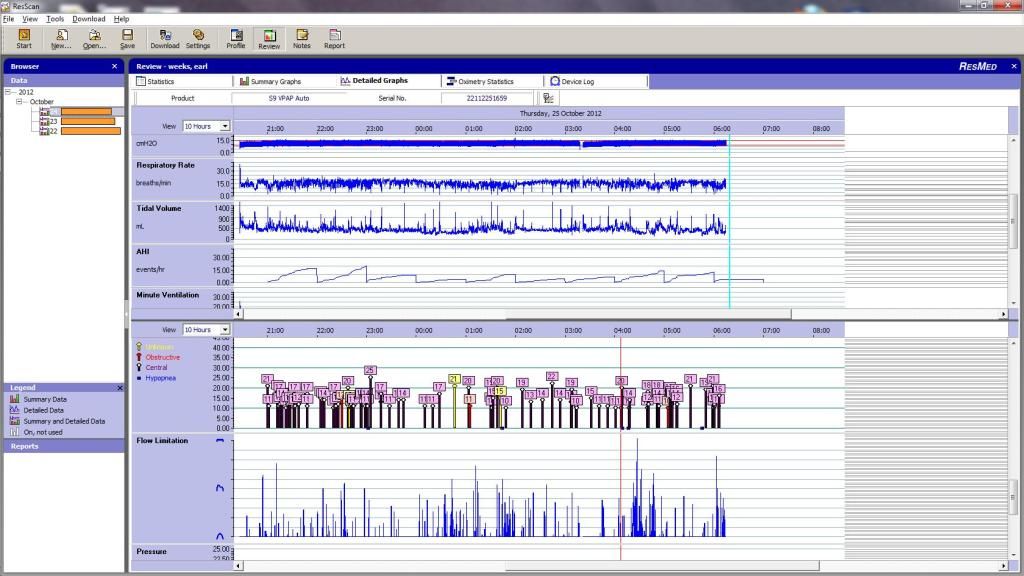
Task: Close the Legend panel
Action: [x=120, y=388]
